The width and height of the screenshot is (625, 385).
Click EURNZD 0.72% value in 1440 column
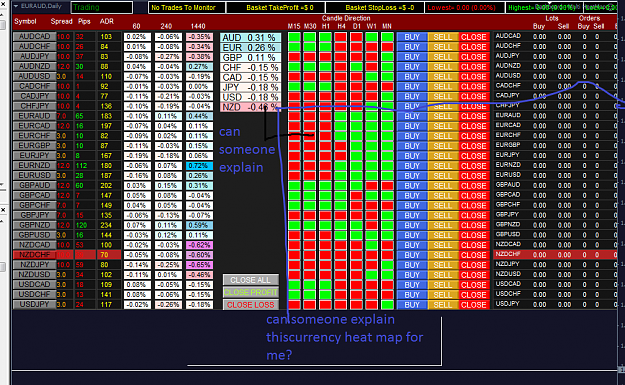199,166
